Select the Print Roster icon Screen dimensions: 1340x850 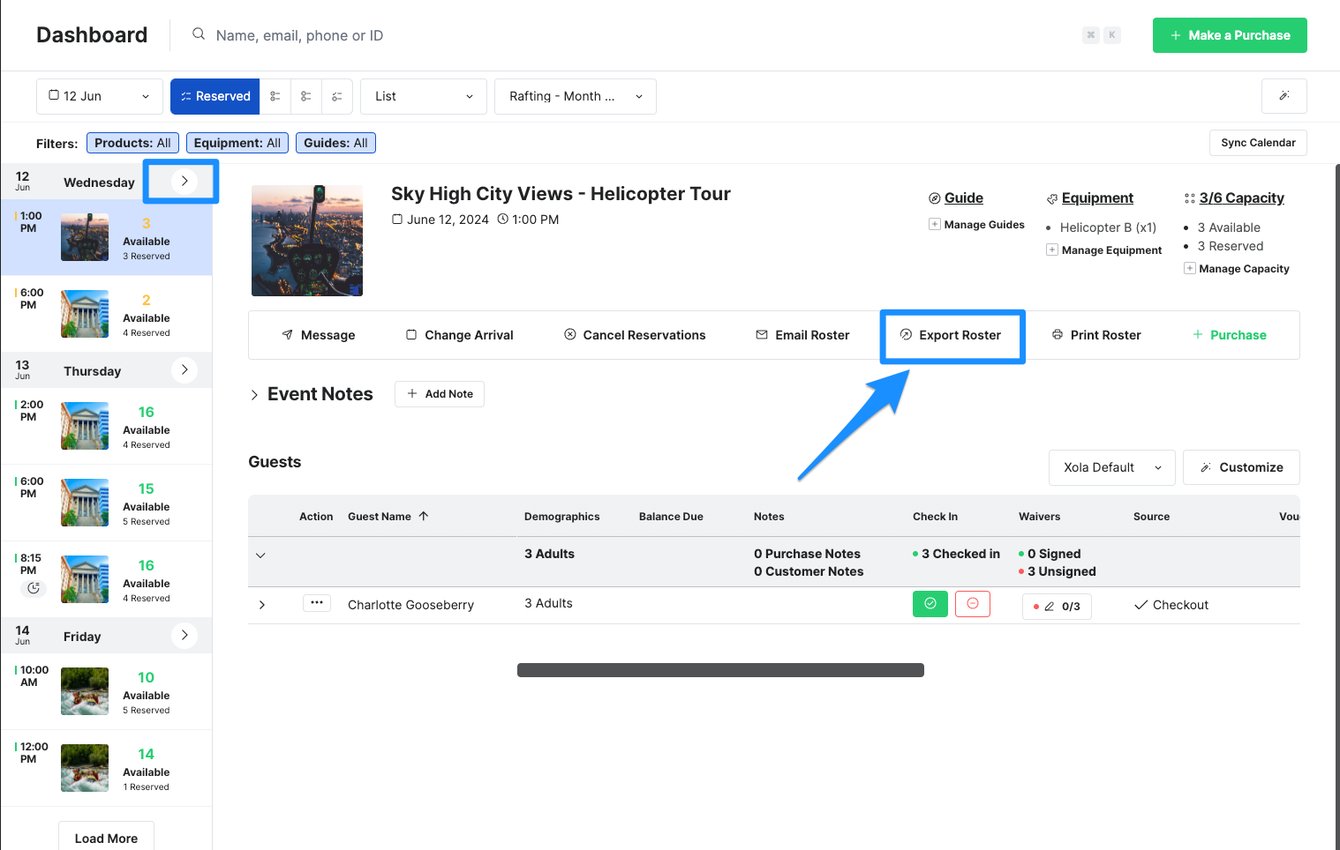pos(1058,335)
